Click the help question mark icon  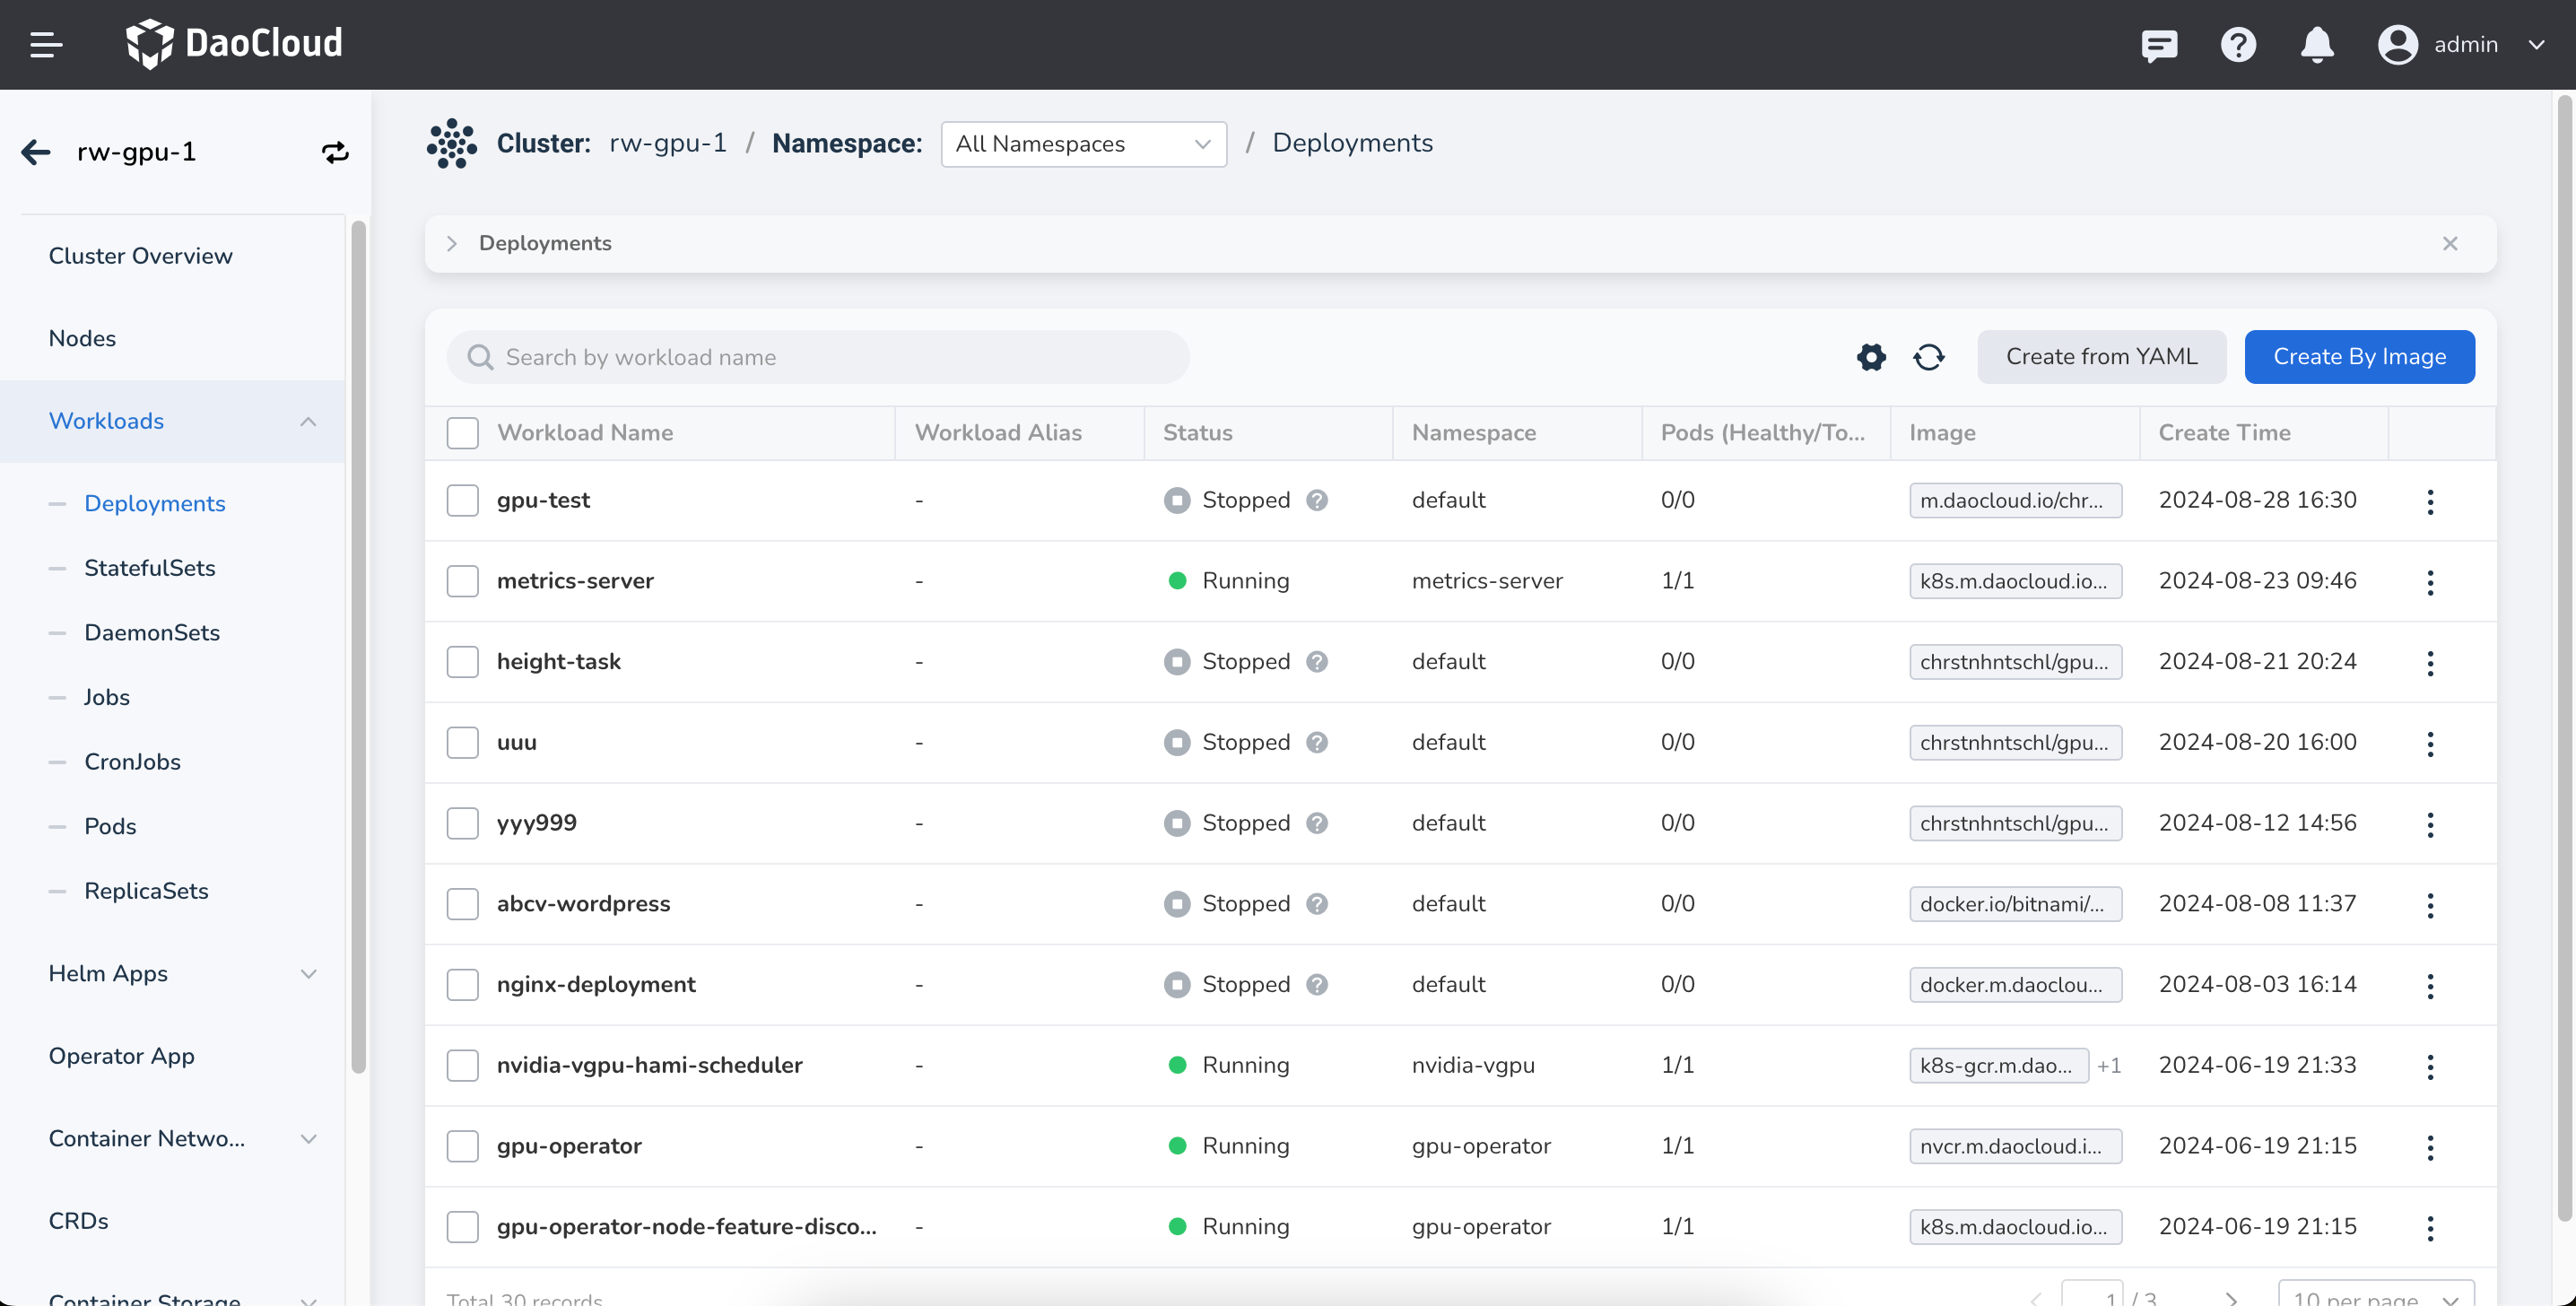[2240, 43]
